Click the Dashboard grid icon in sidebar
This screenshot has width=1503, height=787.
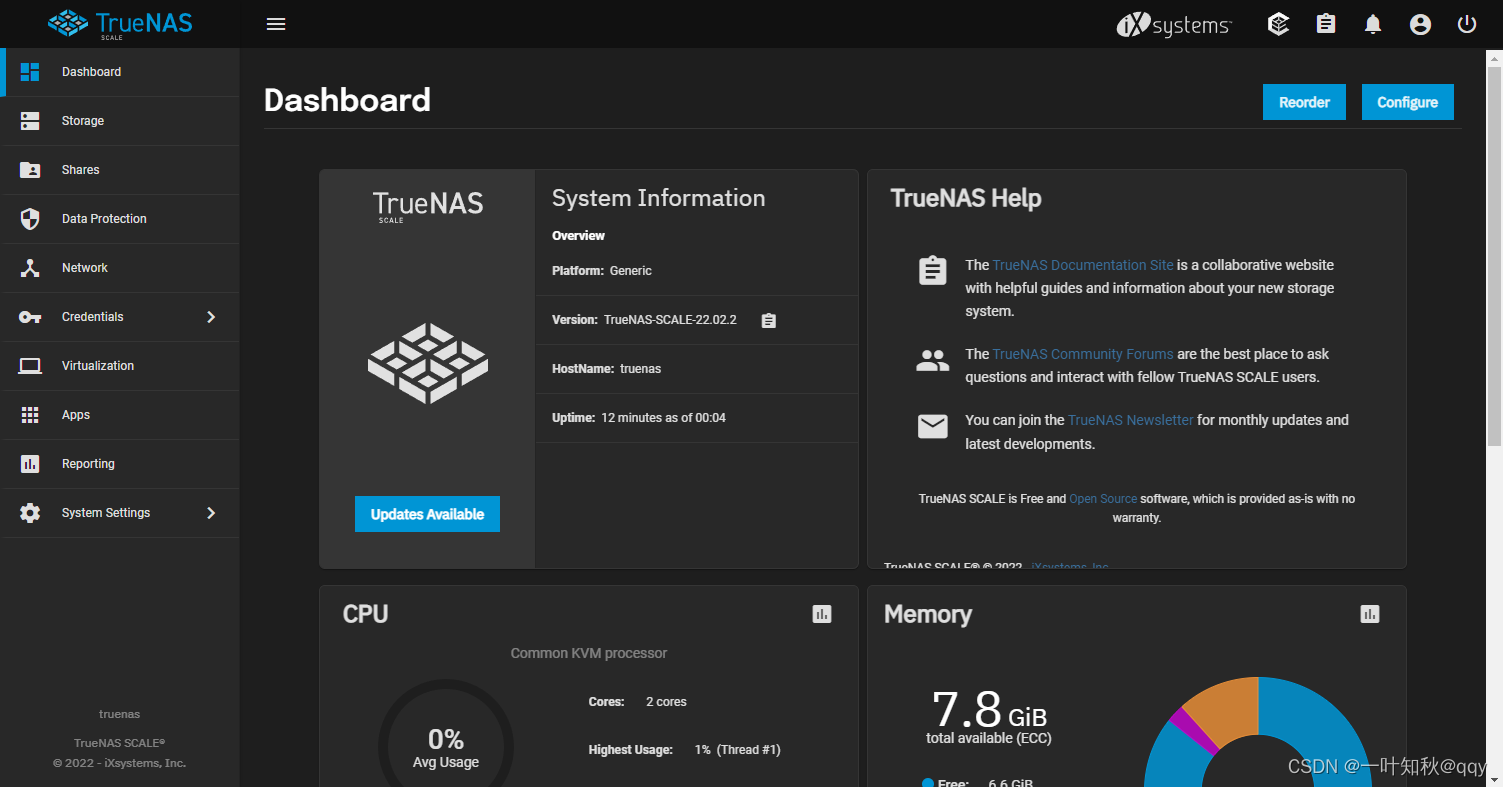point(30,72)
